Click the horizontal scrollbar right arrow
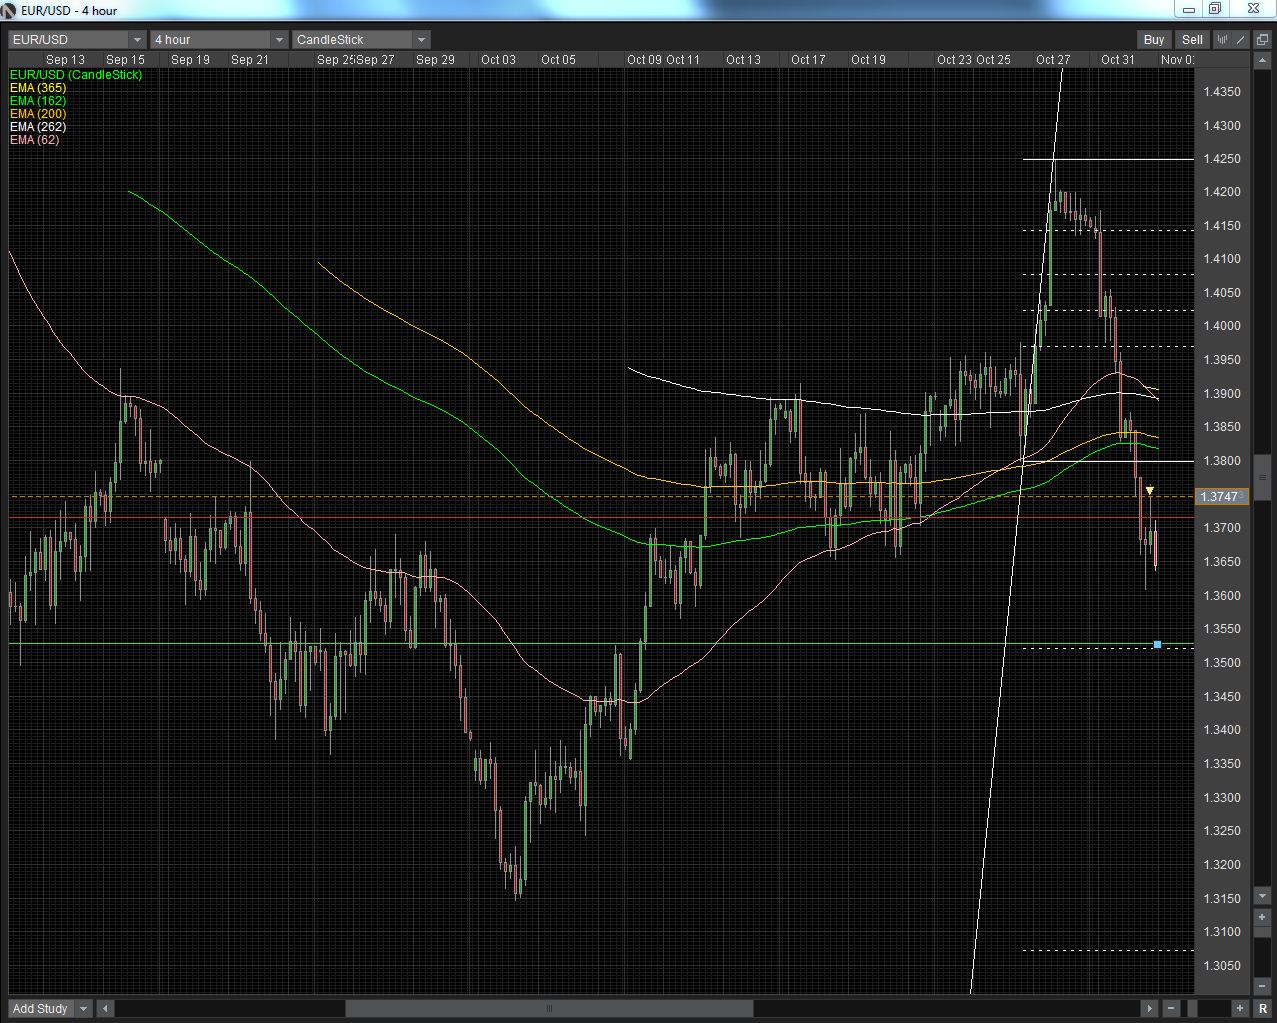This screenshot has width=1277, height=1023. click(1150, 1008)
